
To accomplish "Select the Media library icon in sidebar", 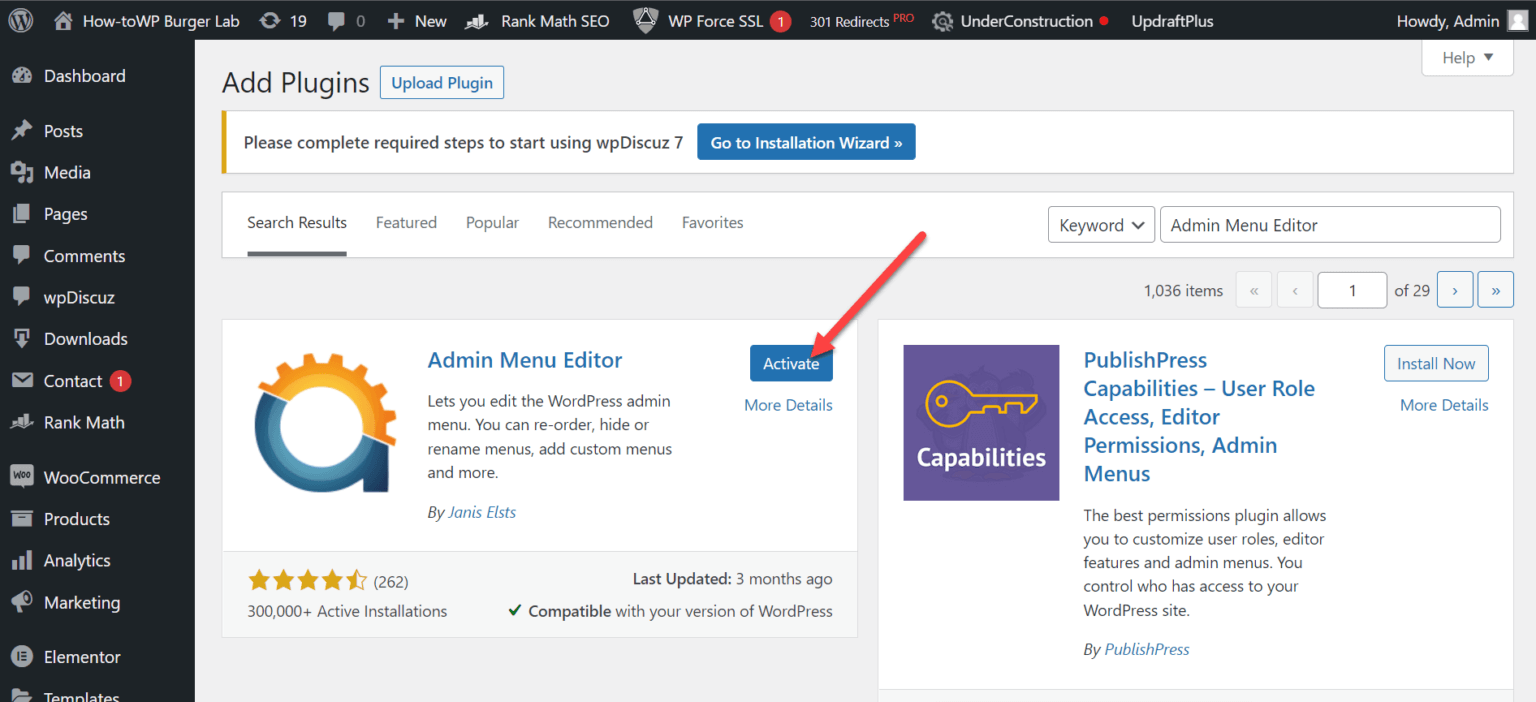I will pos(22,172).
